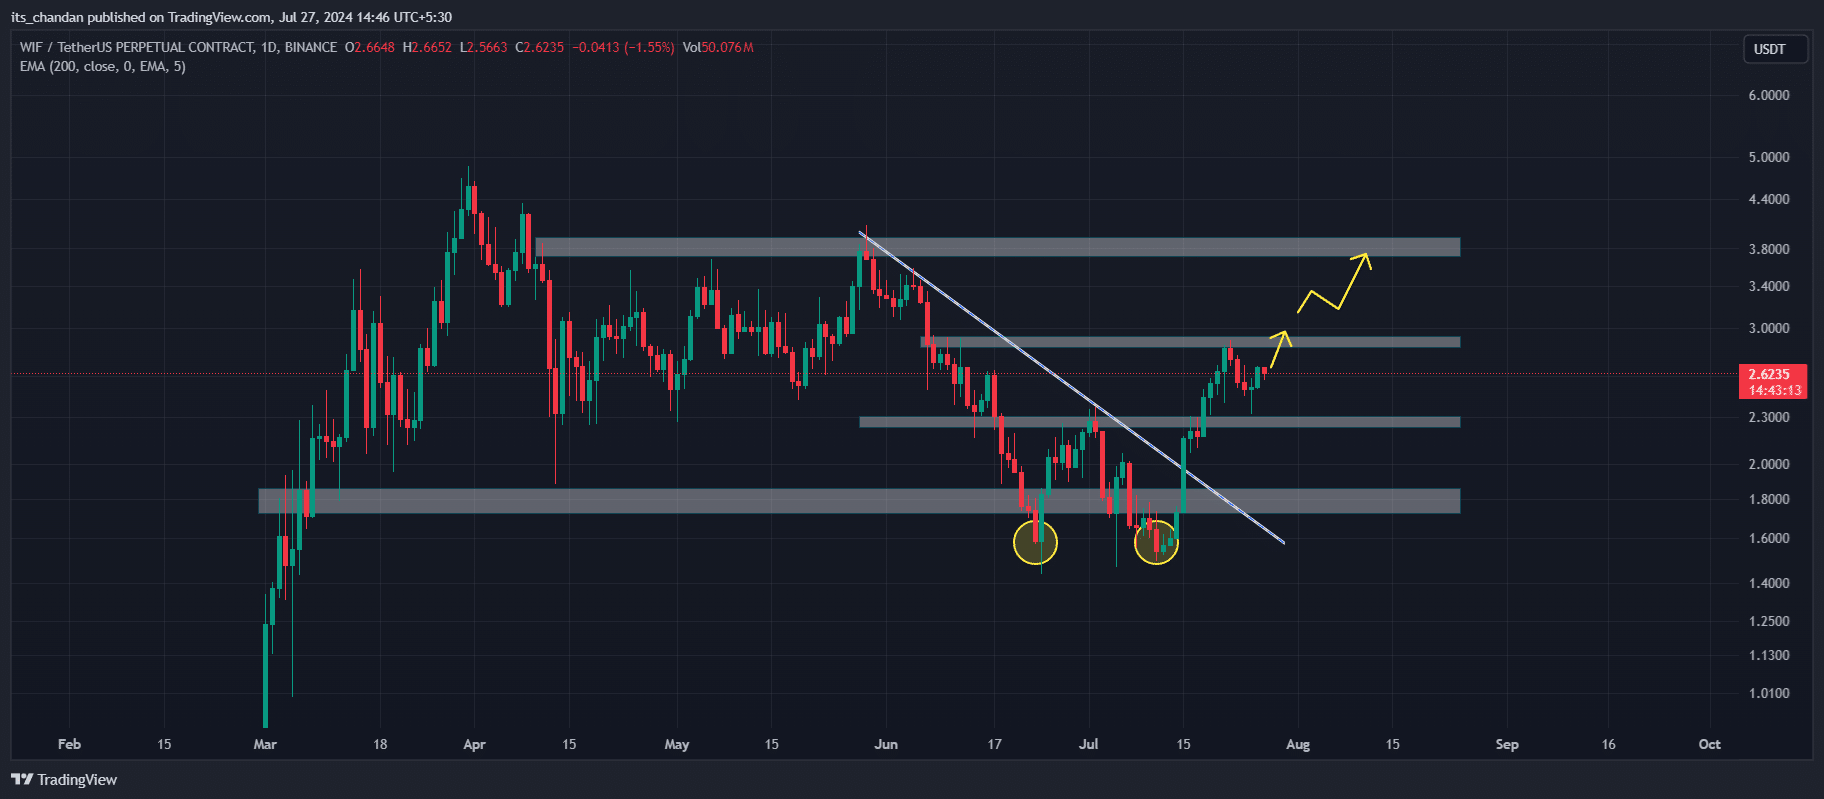Click the 3.0000 price axis label
This screenshot has width=1824, height=799.
[1769, 328]
